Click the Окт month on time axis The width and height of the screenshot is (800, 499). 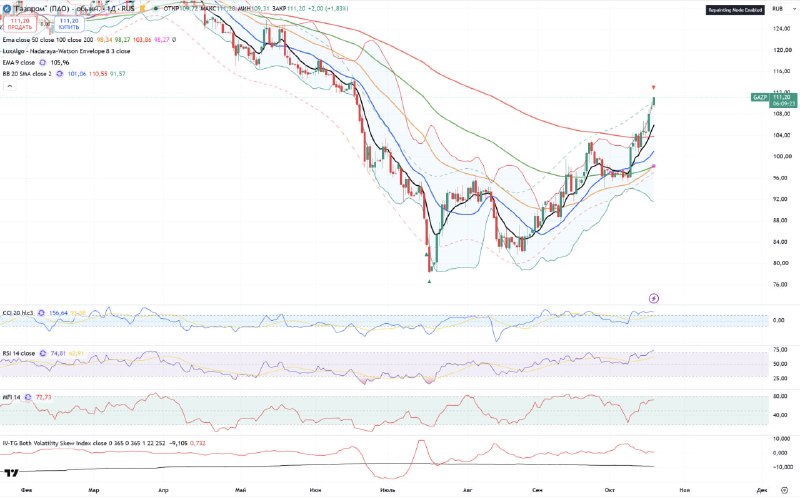(610, 490)
